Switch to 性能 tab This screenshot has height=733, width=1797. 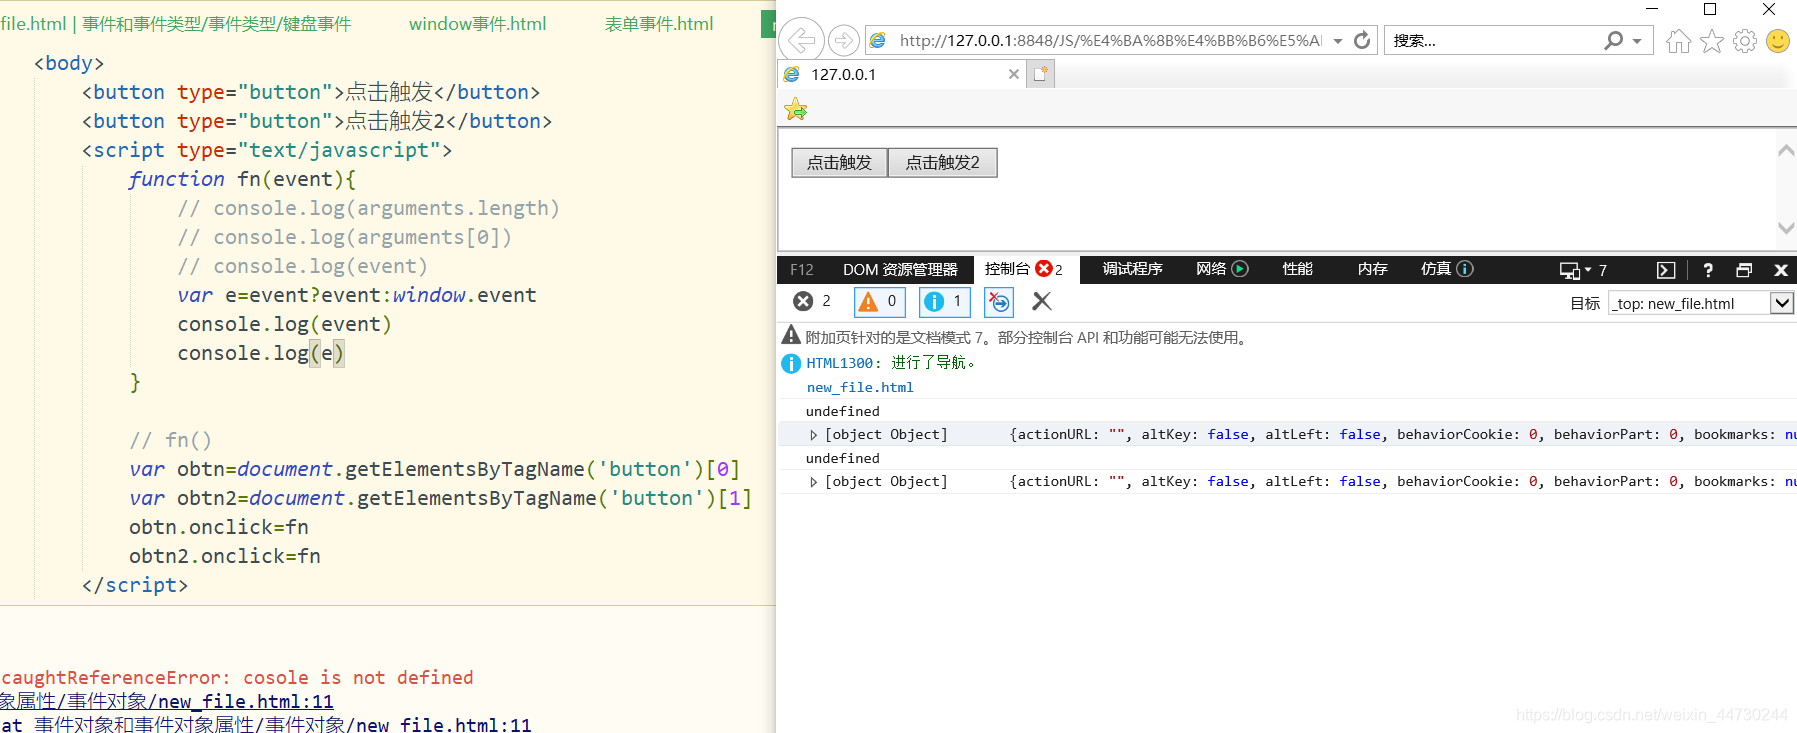click(x=1298, y=269)
